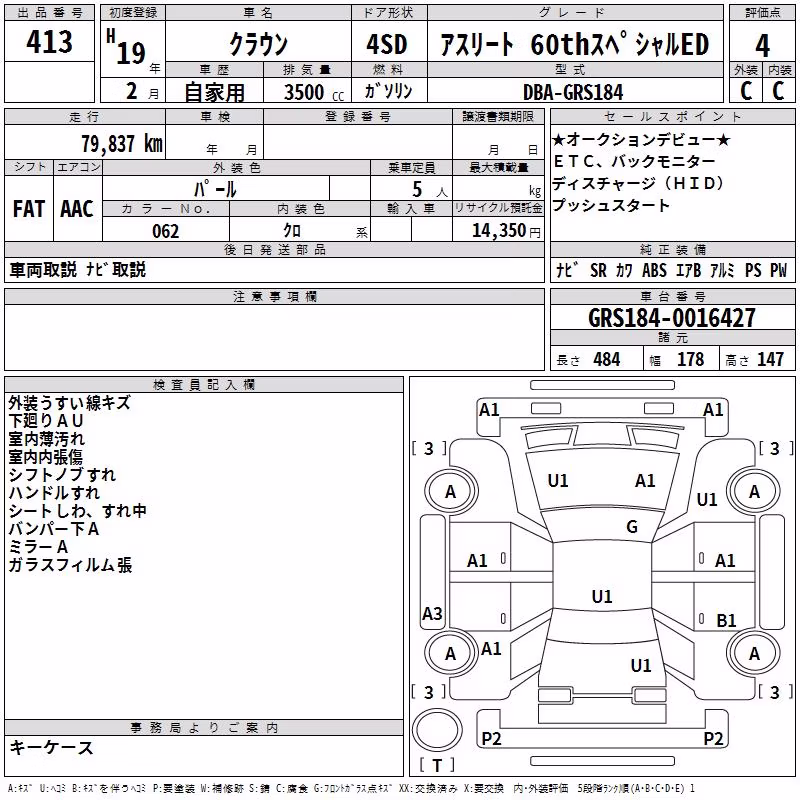Select the registration month 2 月

[142, 91]
